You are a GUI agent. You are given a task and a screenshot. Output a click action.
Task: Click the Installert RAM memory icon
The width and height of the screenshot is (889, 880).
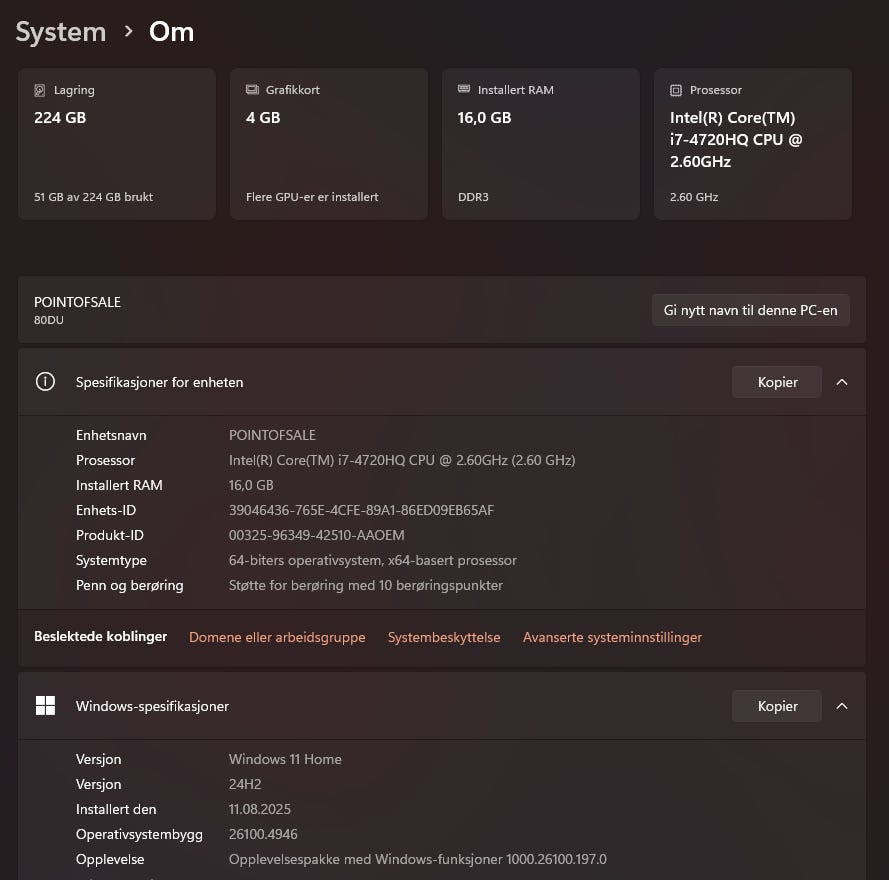464,88
